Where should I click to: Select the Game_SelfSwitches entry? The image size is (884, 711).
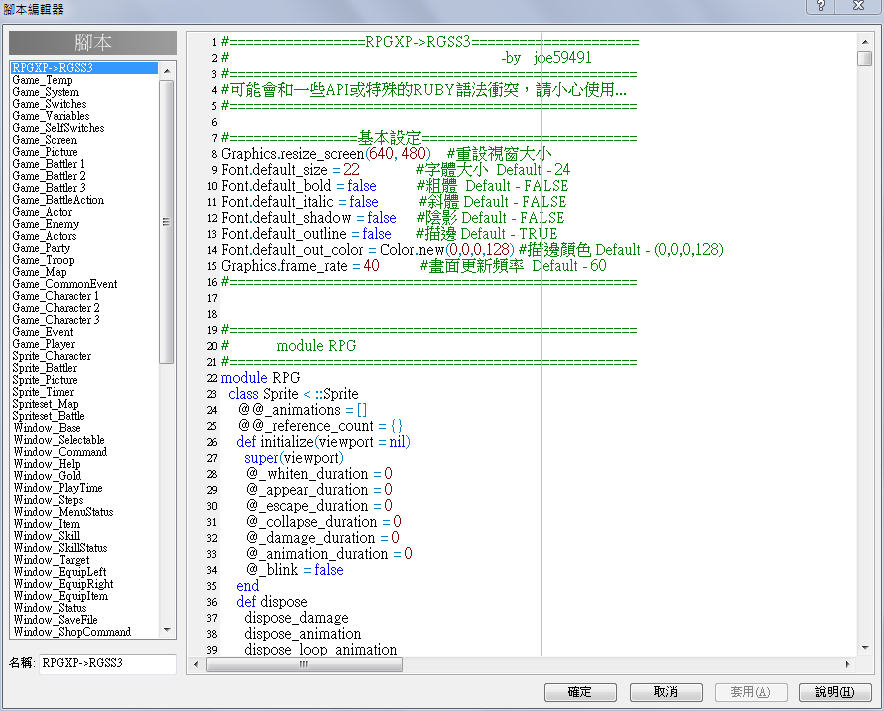pyautogui.click(x=58, y=128)
